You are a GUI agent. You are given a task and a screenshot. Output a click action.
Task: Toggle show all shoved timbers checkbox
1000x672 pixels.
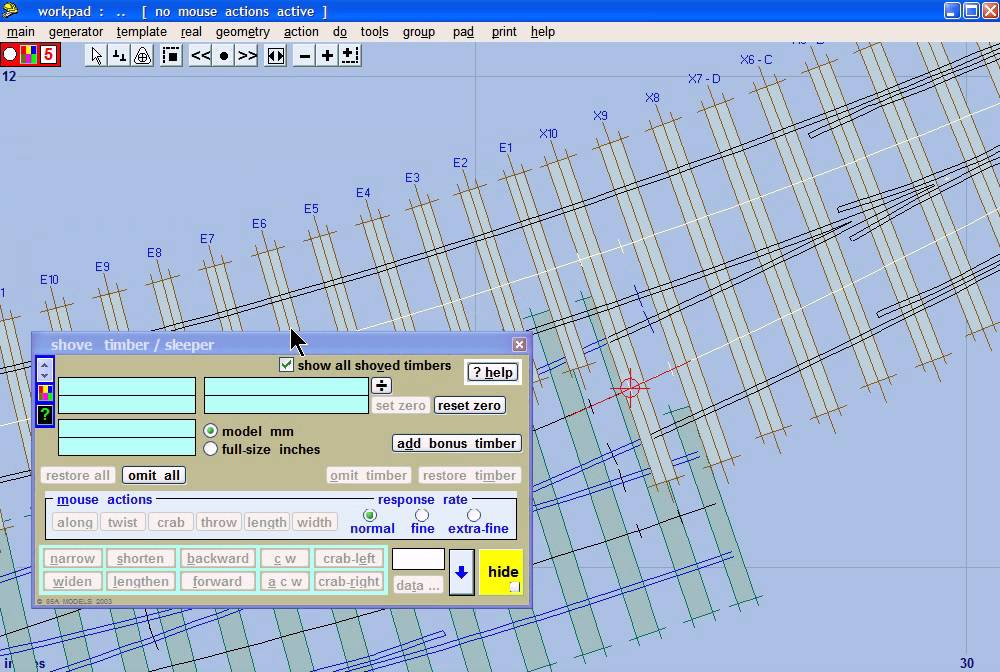click(286, 365)
